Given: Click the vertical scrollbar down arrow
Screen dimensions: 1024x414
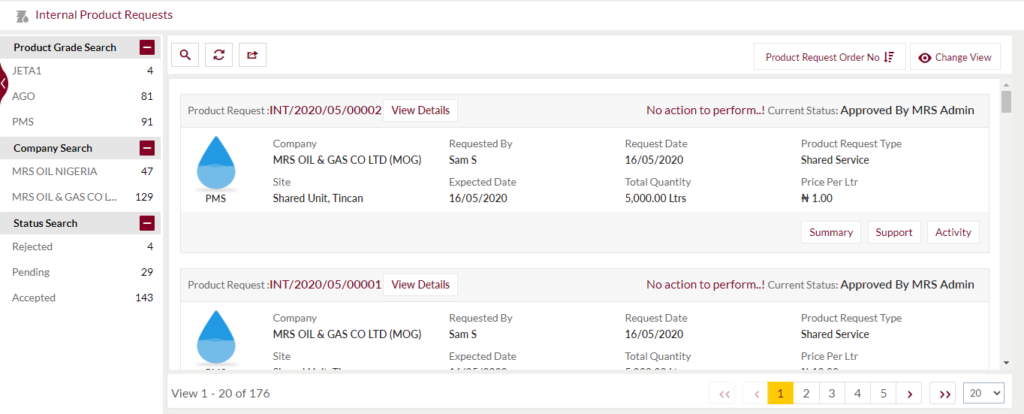Looking at the screenshot, I should pyautogui.click(x=1006, y=362).
